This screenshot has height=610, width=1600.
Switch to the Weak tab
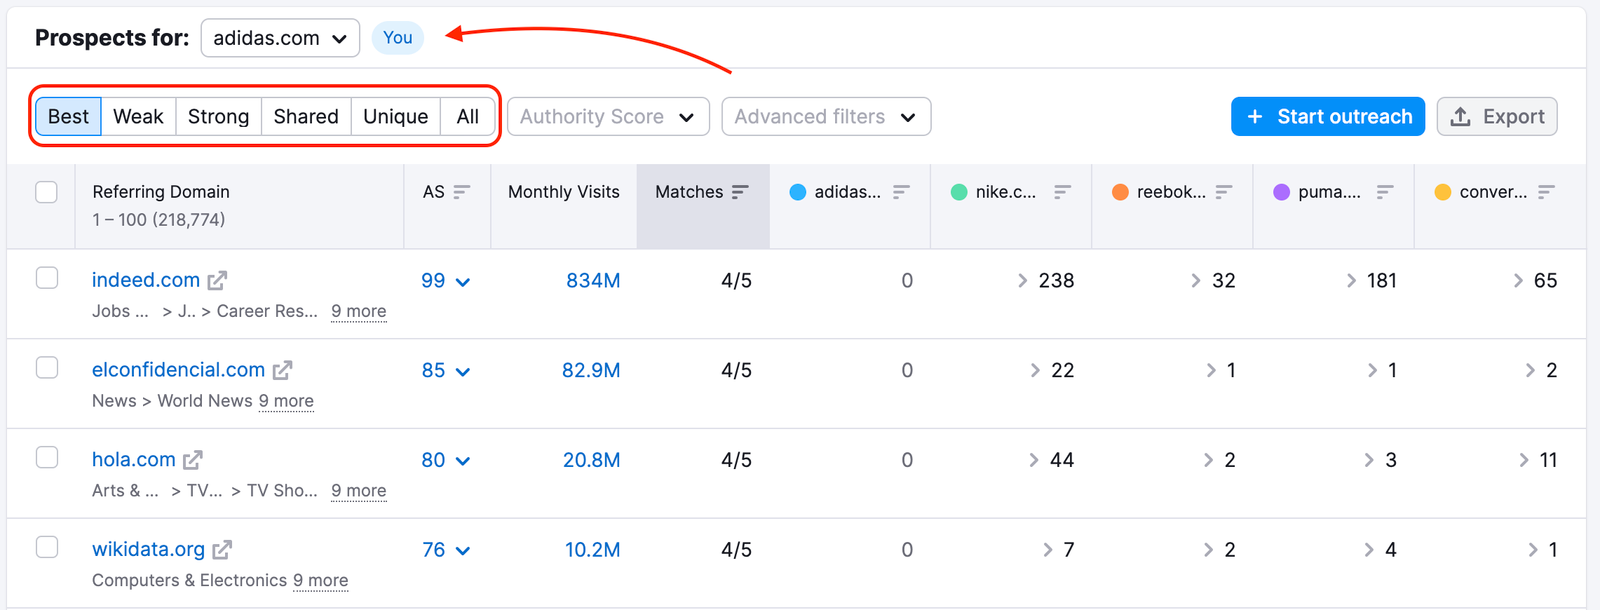point(138,117)
